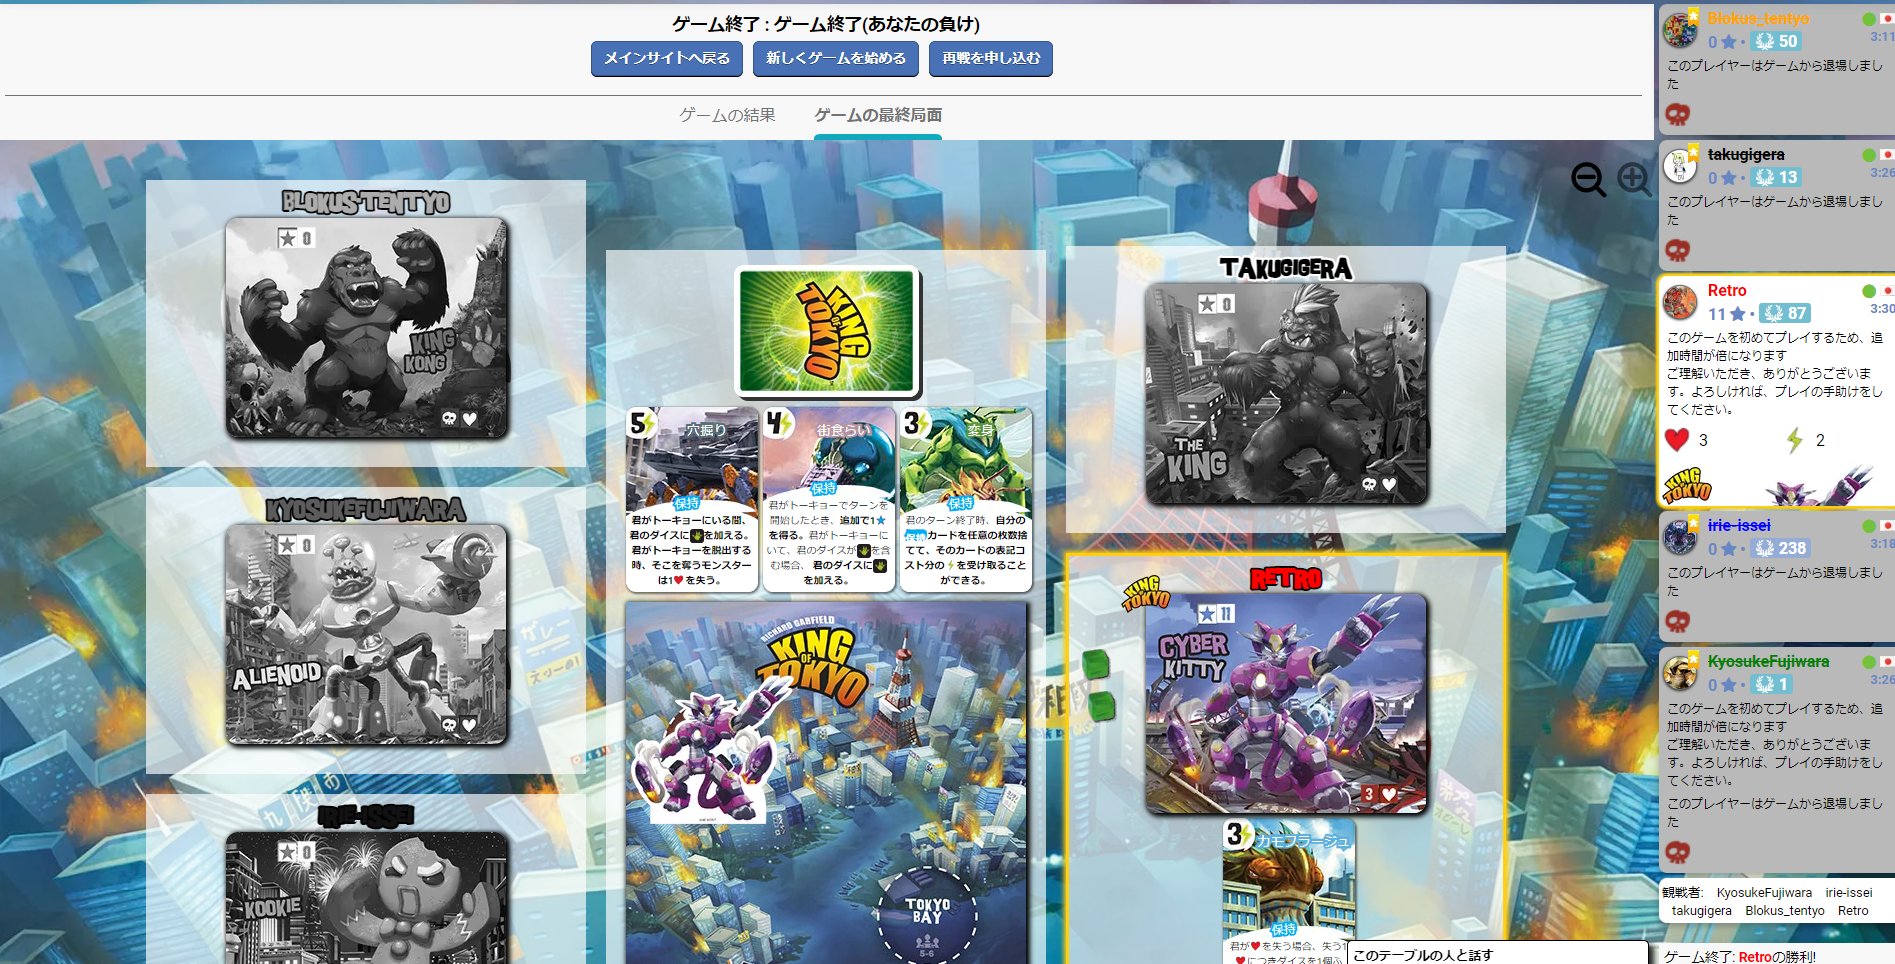The image size is (1895, 964).
Task: Click the star score on Cyber Kitty card
Action: 1216,613
